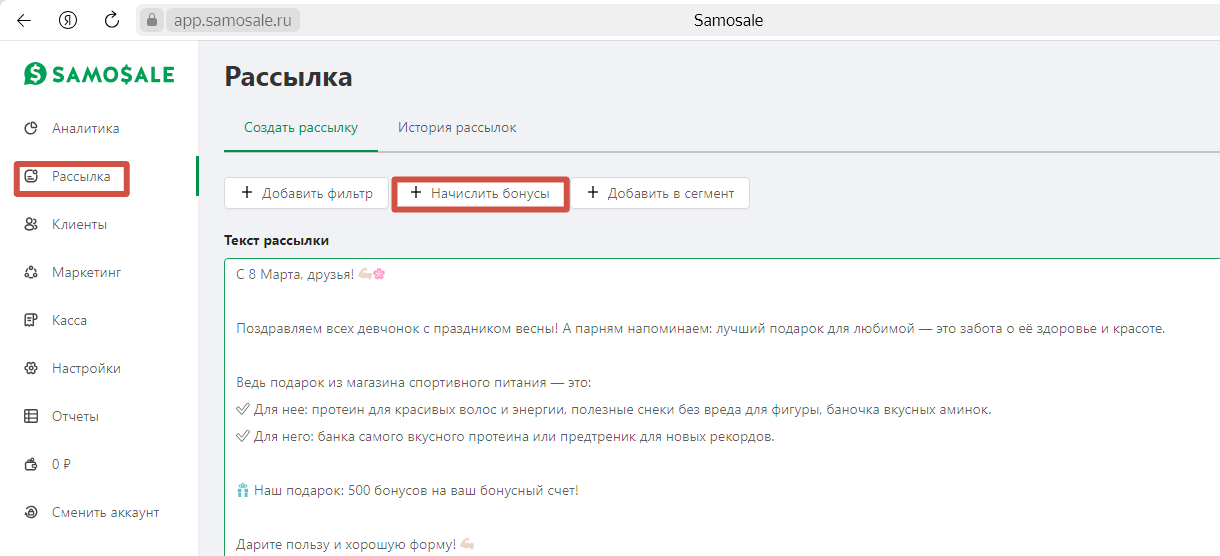This screenshot has height=556, width=1220.
Task: Click the Рассылка sidebar icon
Action: coord(31,176)
